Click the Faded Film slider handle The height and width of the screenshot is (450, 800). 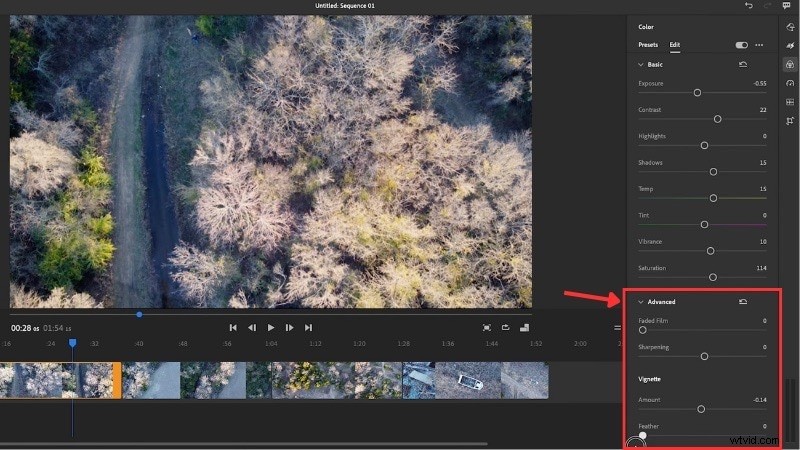click(x=642, y=330)
